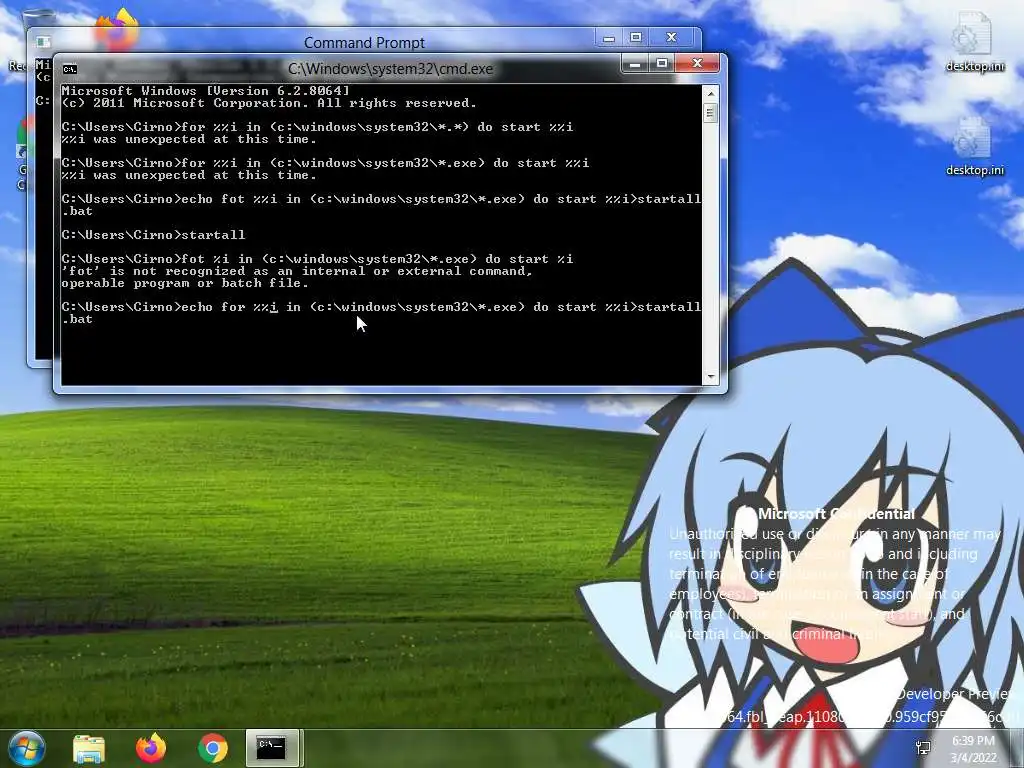Click the network icon in system tray
Image resolution: width=1024 pixels, height=768 pixels.
point(923,748)
